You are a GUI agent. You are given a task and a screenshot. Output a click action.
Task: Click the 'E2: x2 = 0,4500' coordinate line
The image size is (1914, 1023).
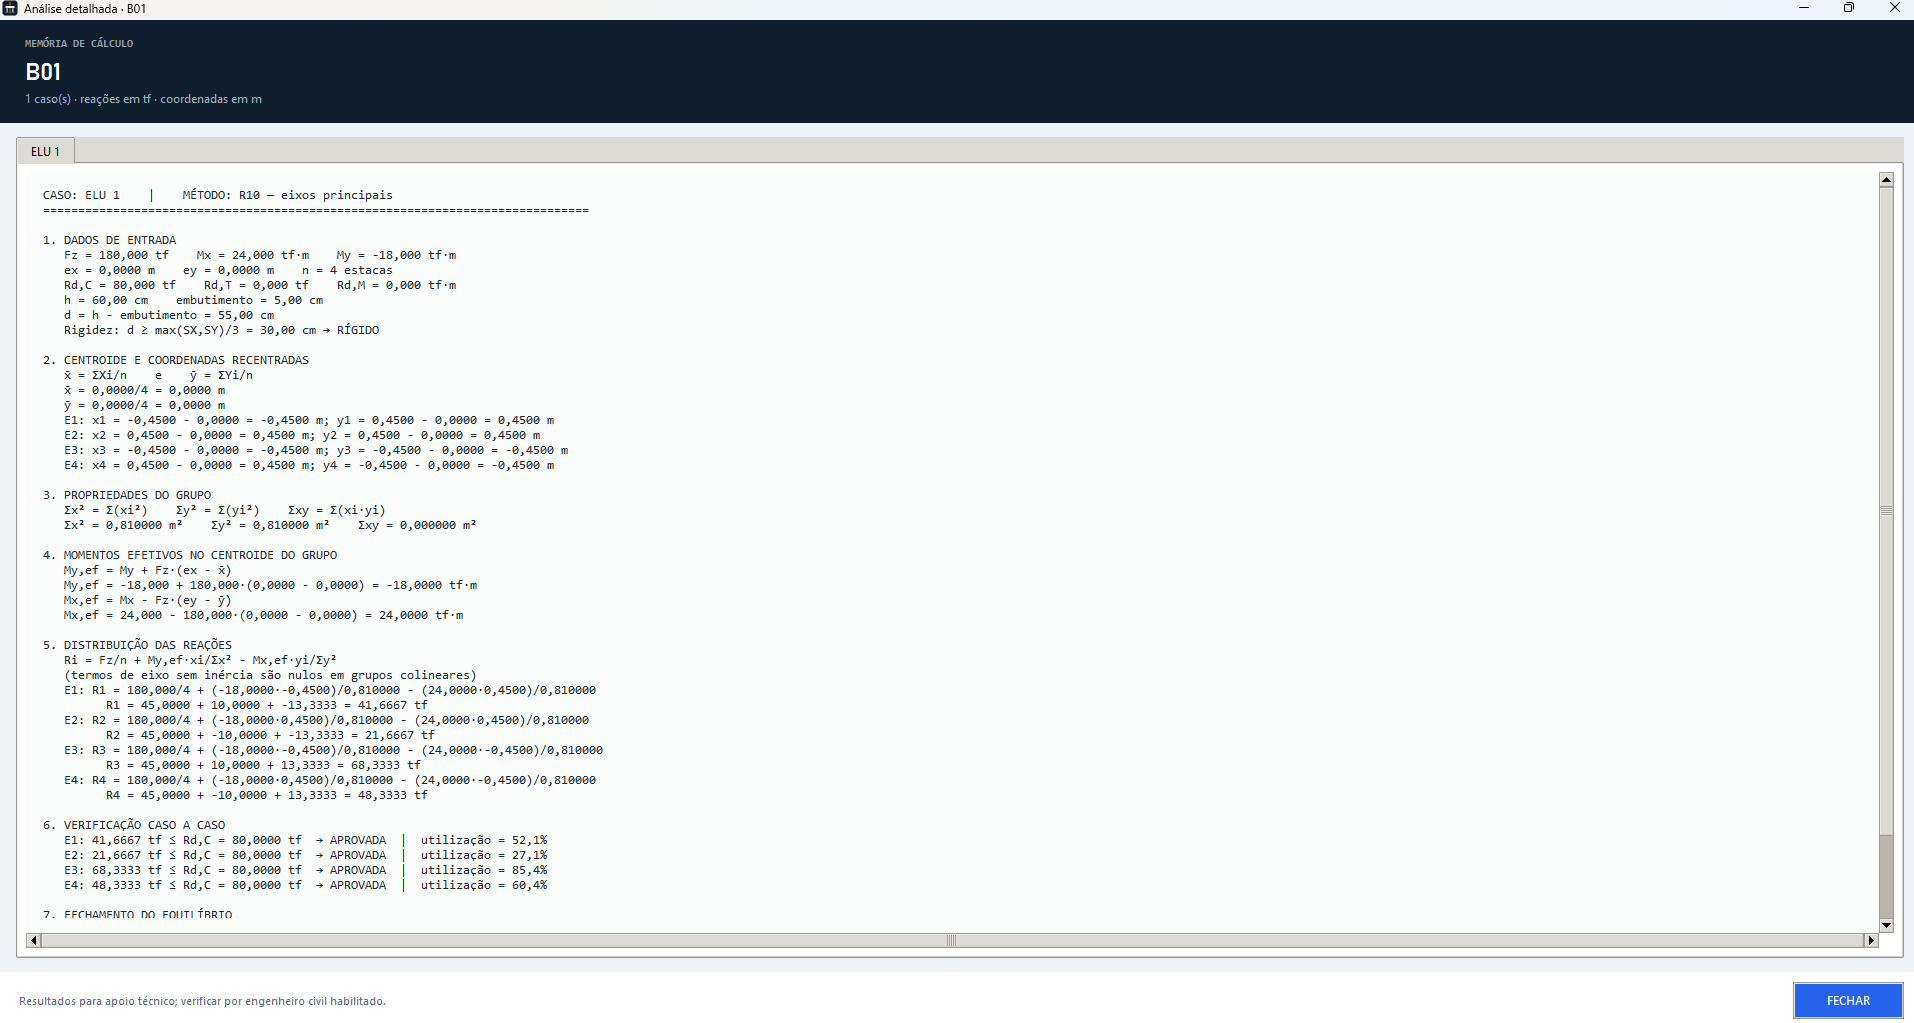(x=302, y=435)
